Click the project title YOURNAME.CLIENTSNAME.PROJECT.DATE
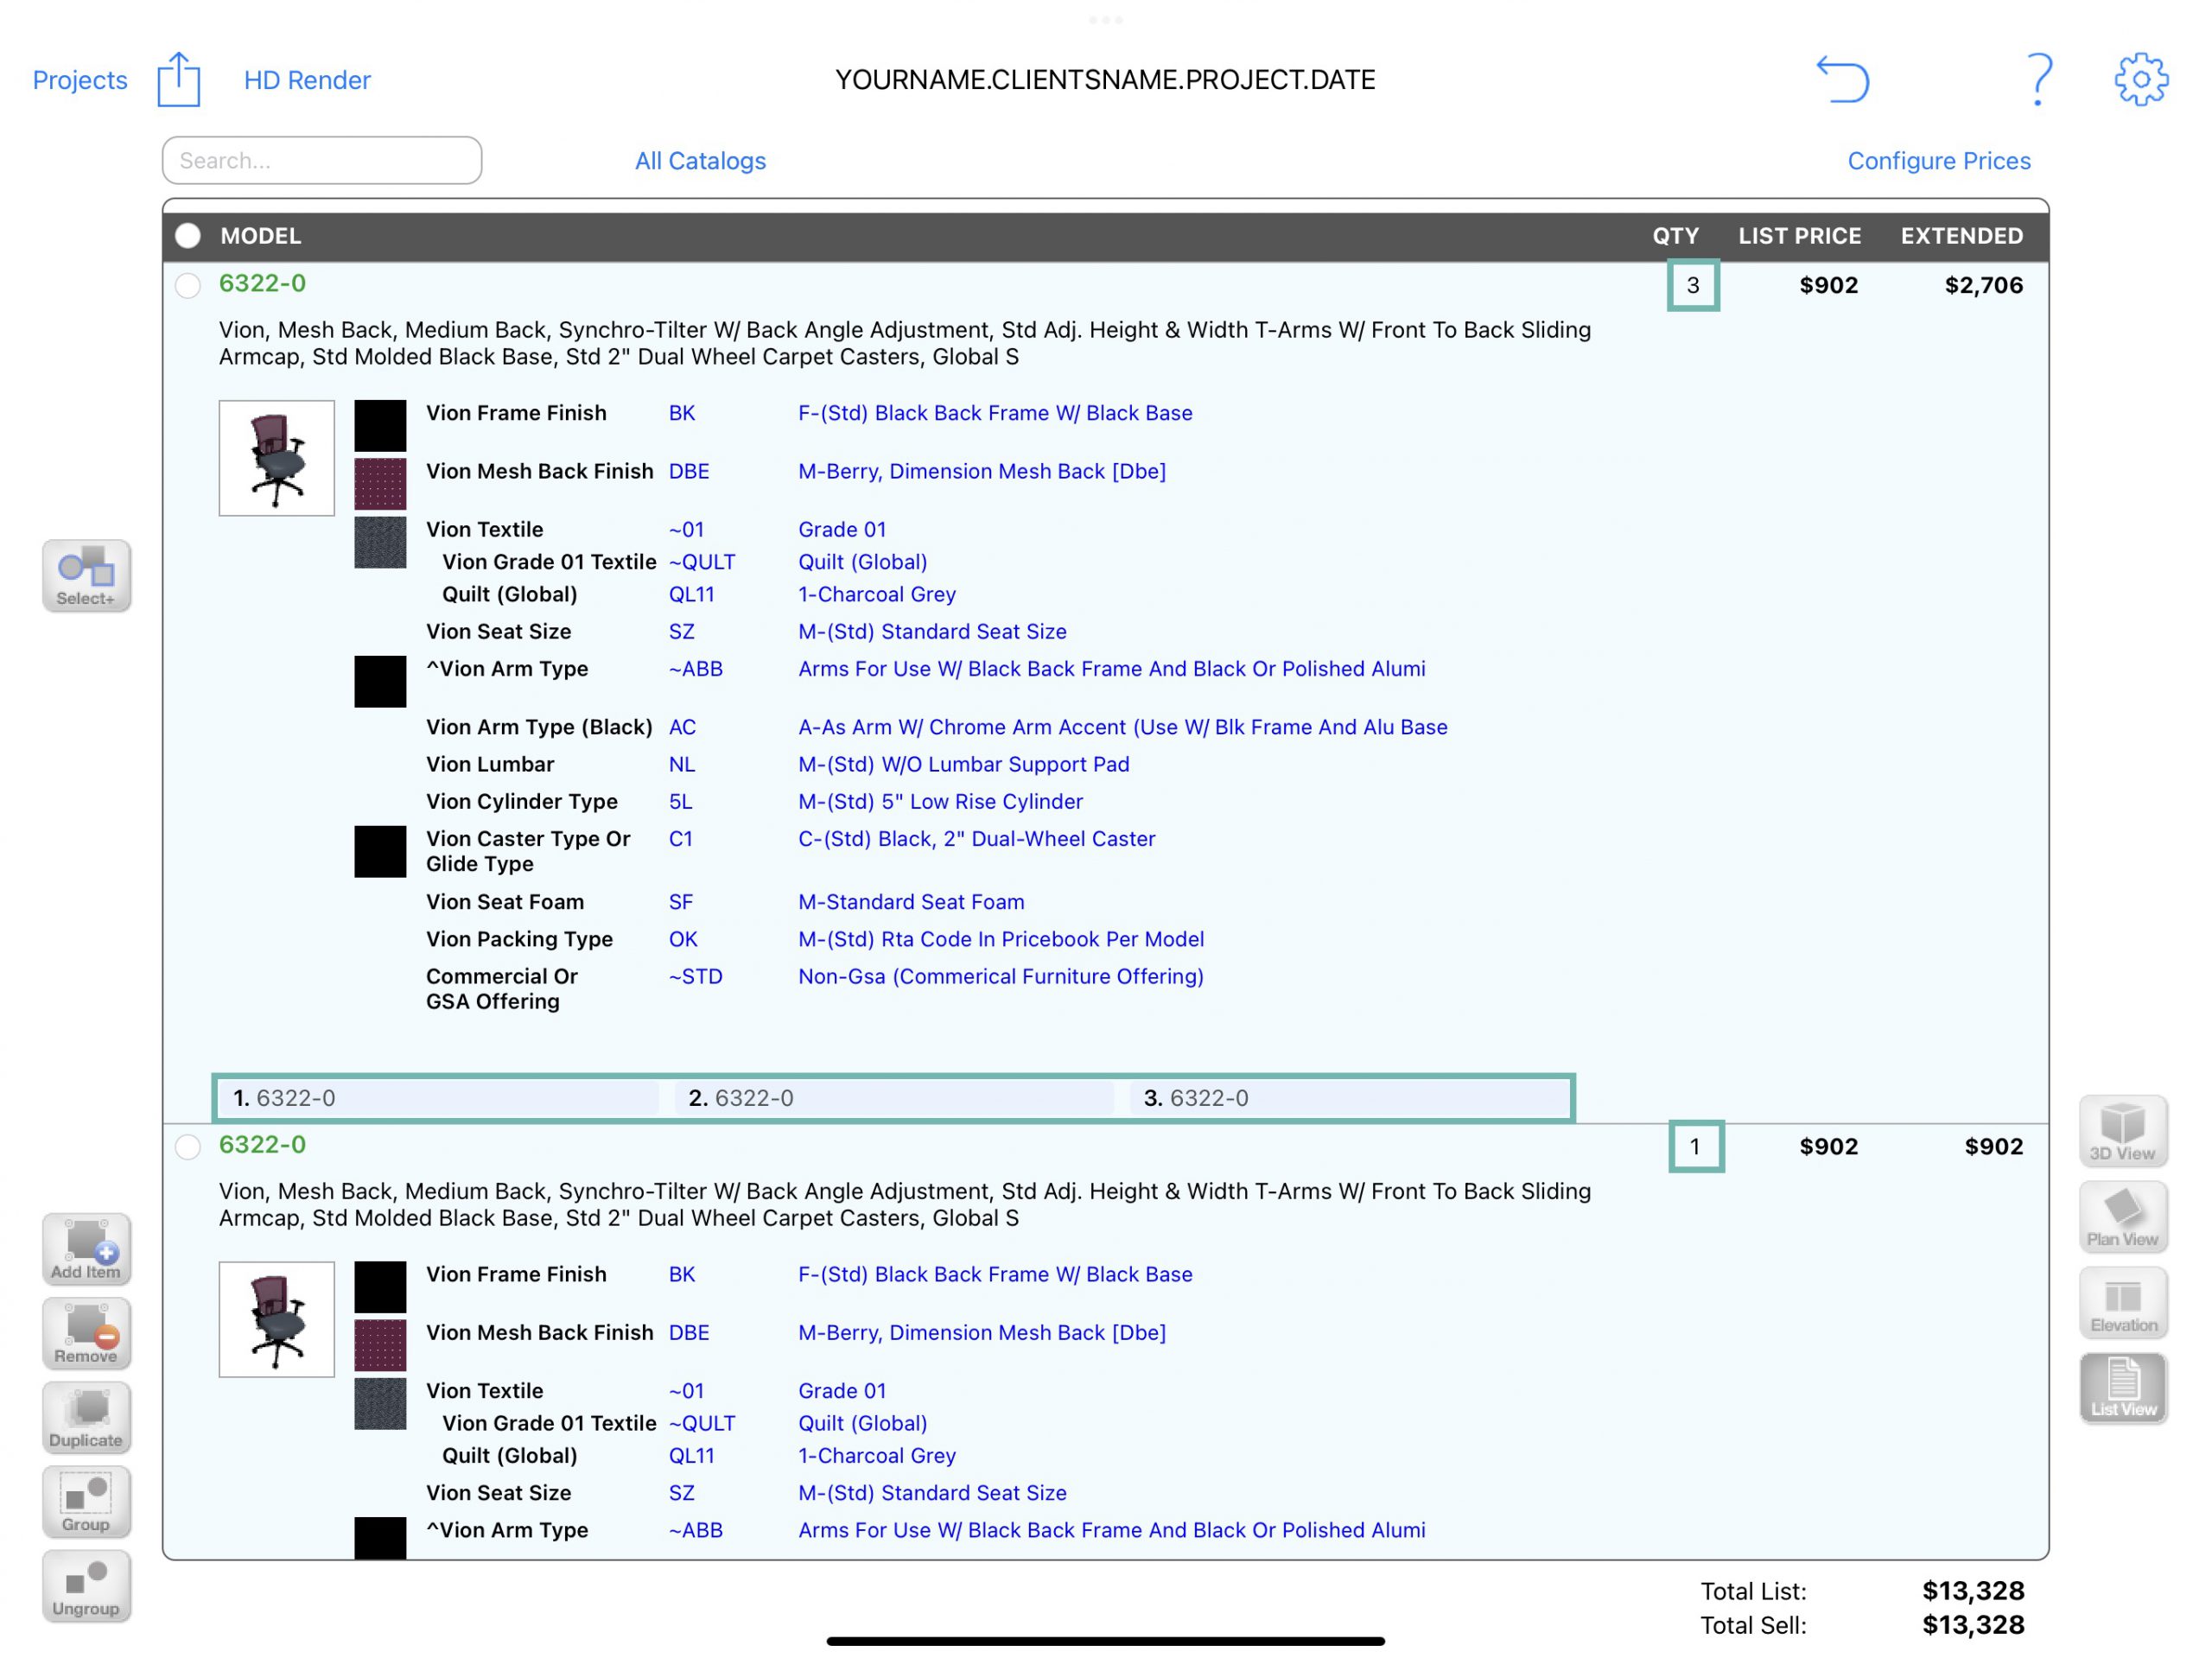The width and height of the screenshot is (2212, 1658). (x=1105, y=80)
